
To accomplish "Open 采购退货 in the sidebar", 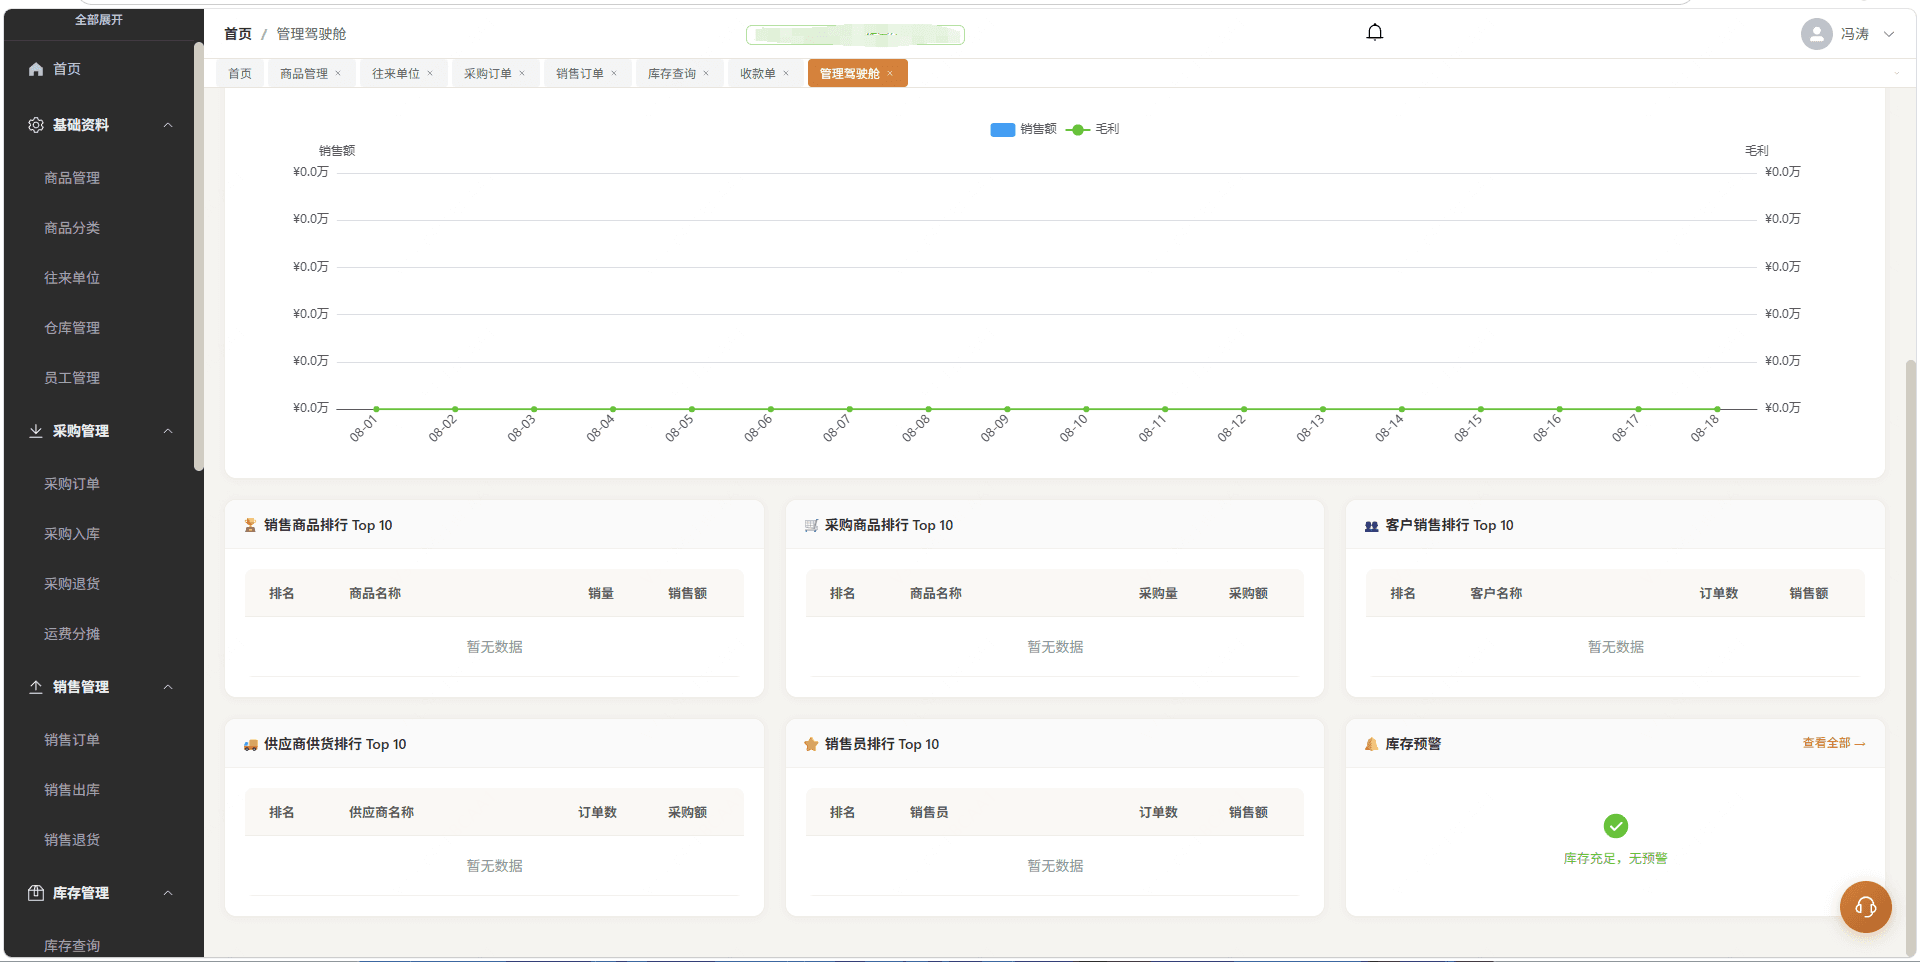I will [x=72, y=584].
